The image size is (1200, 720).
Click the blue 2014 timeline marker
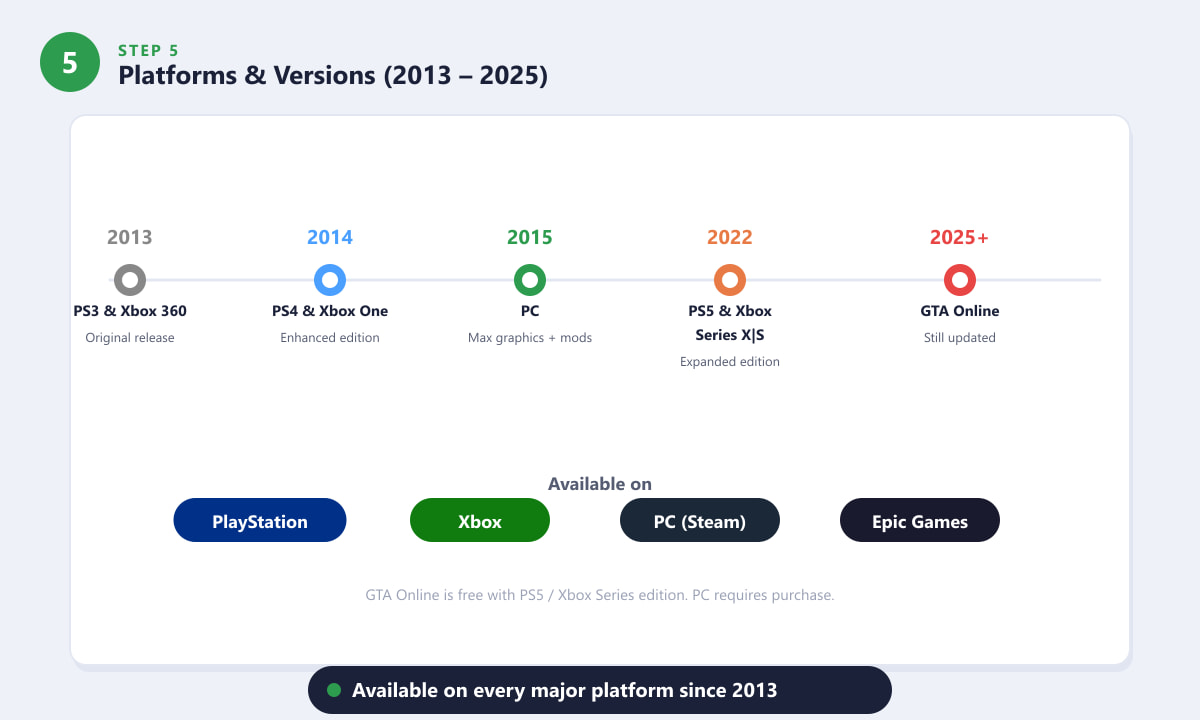coord(330,280)
